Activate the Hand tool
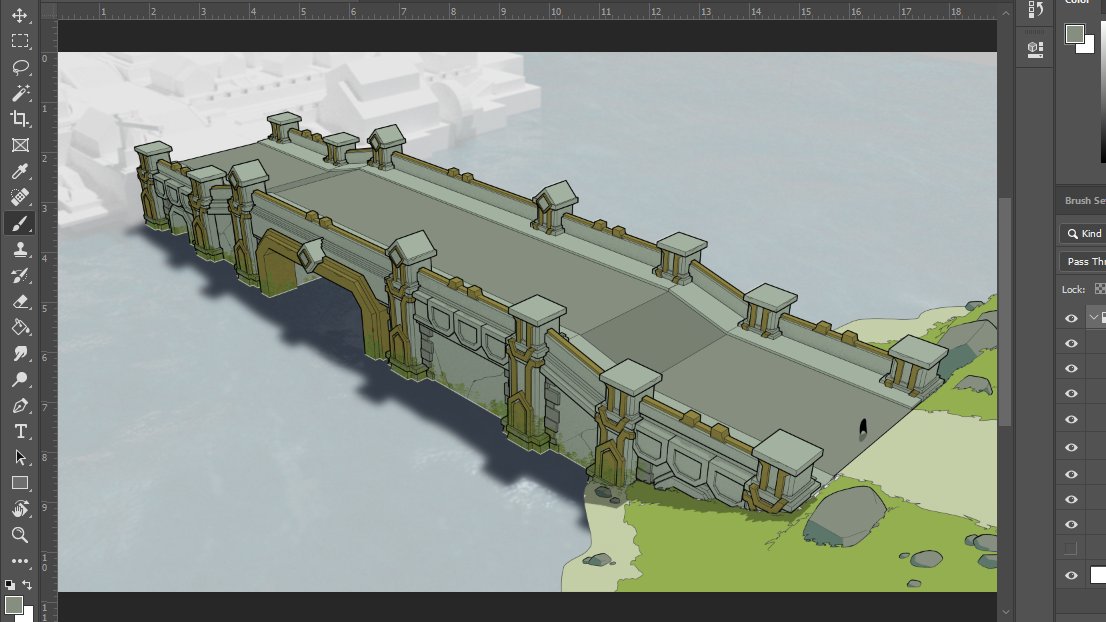 20,509
